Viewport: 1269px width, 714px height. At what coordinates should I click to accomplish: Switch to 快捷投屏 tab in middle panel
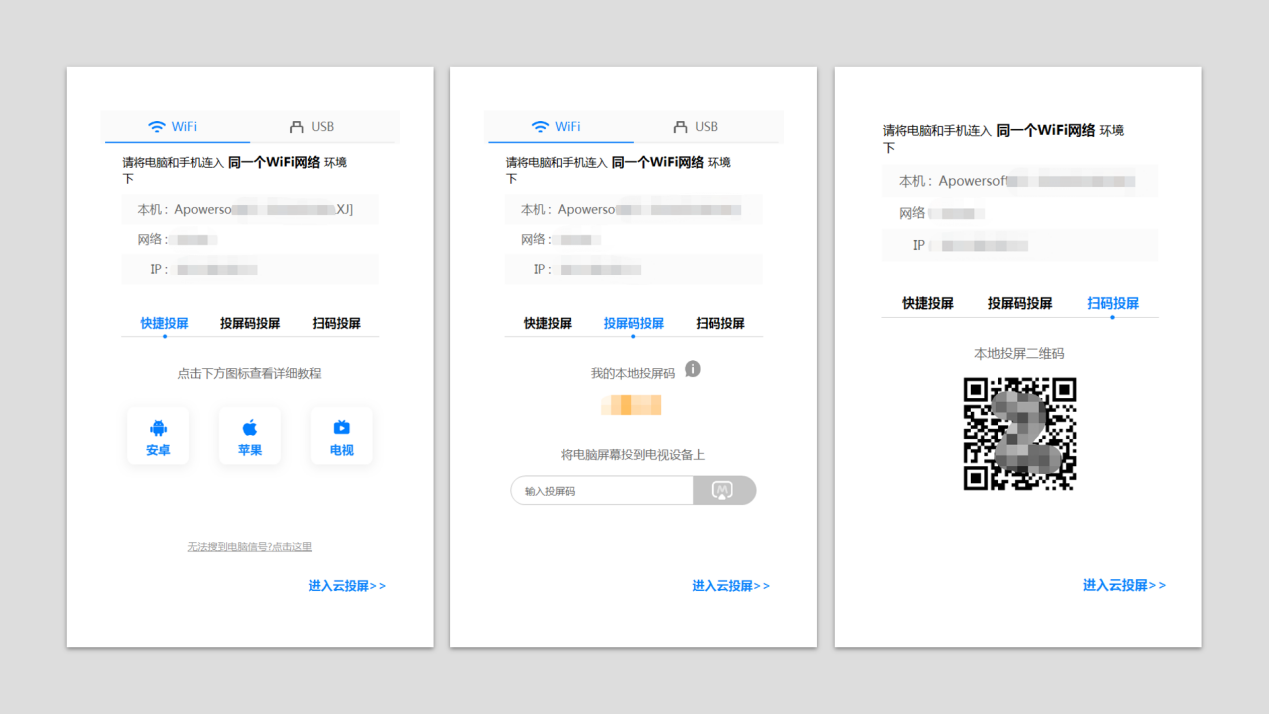[x=548, y=323]
